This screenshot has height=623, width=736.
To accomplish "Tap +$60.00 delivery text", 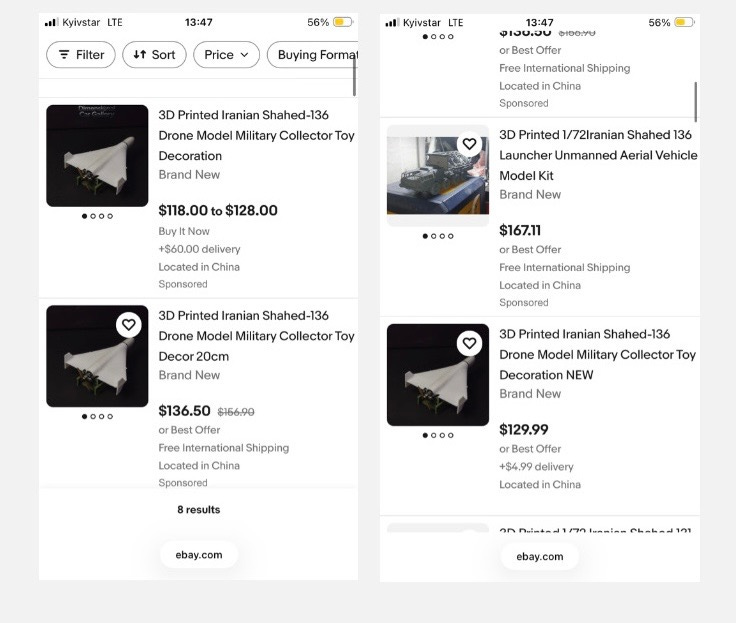I will [x=199, y=249].
